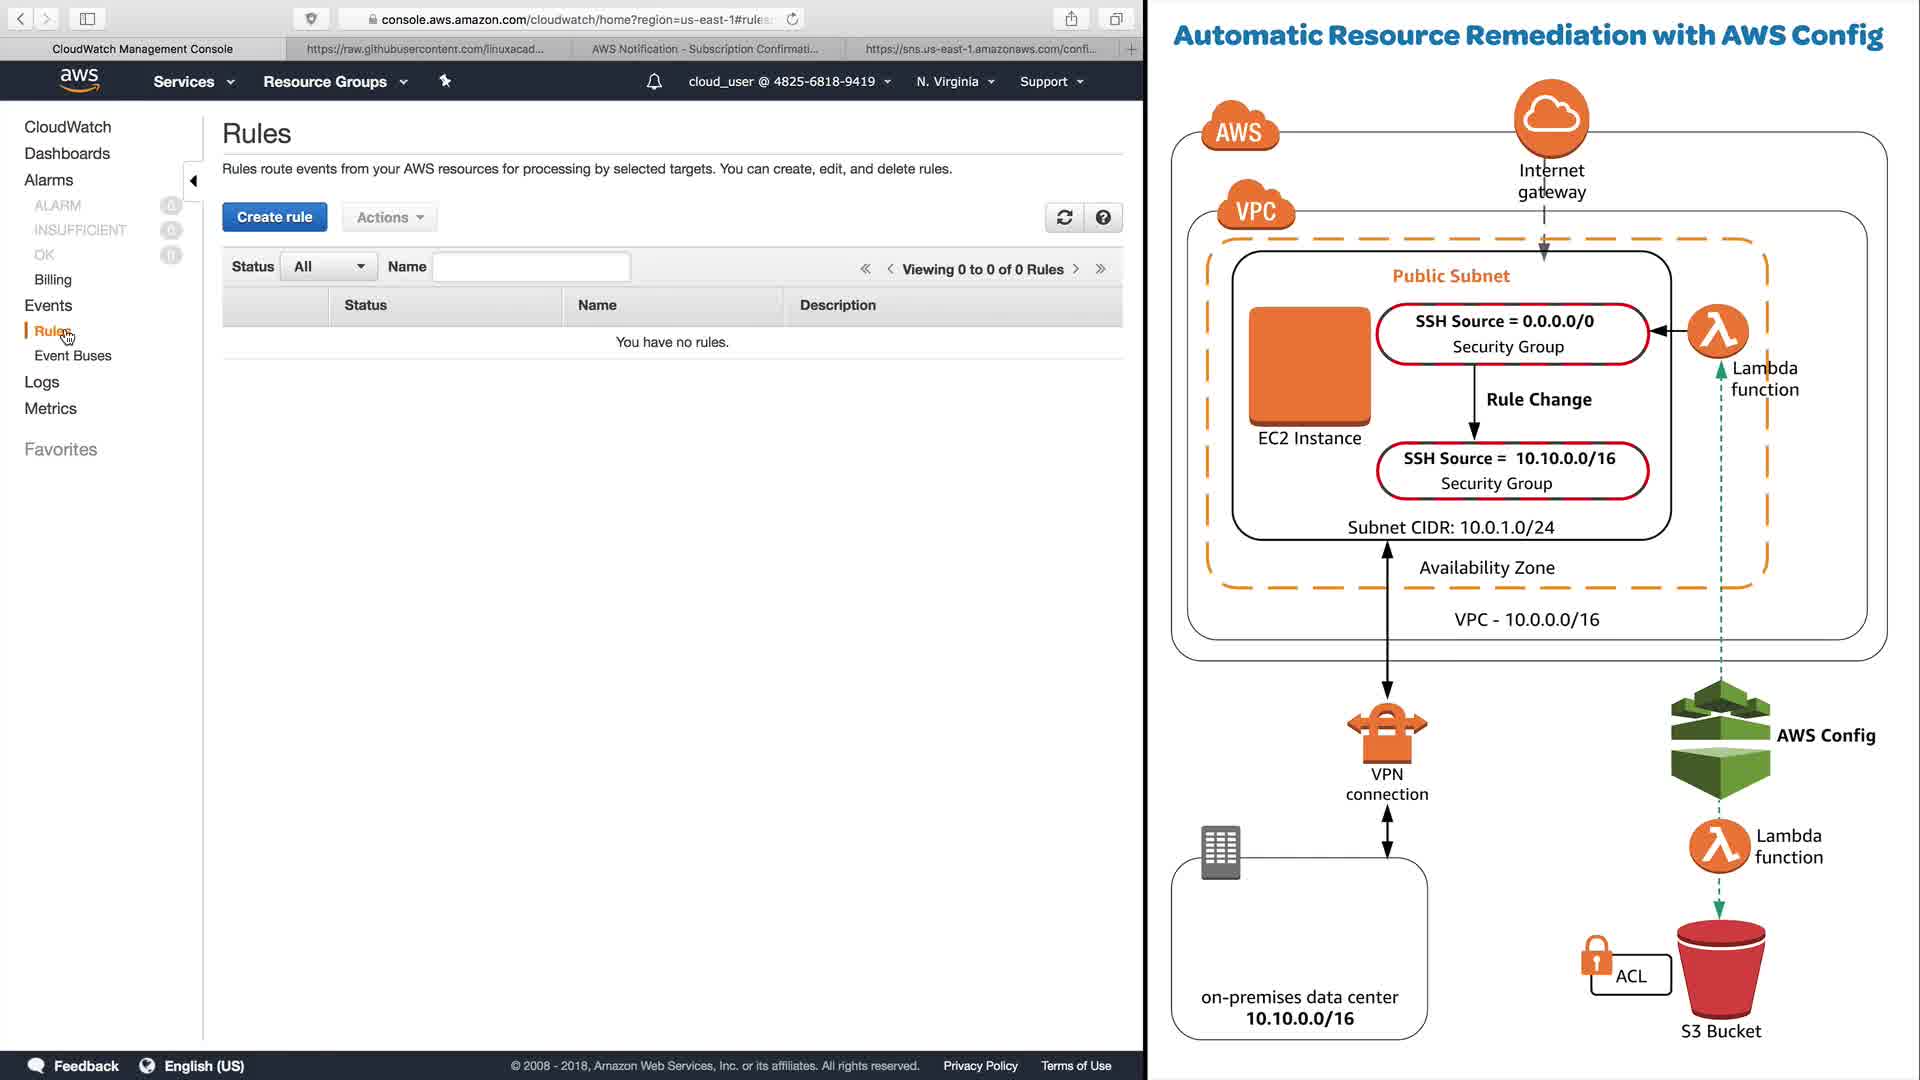Click the Create rule button
The height and width of the screenshot is (1080, 1920).
pos(274,217)
